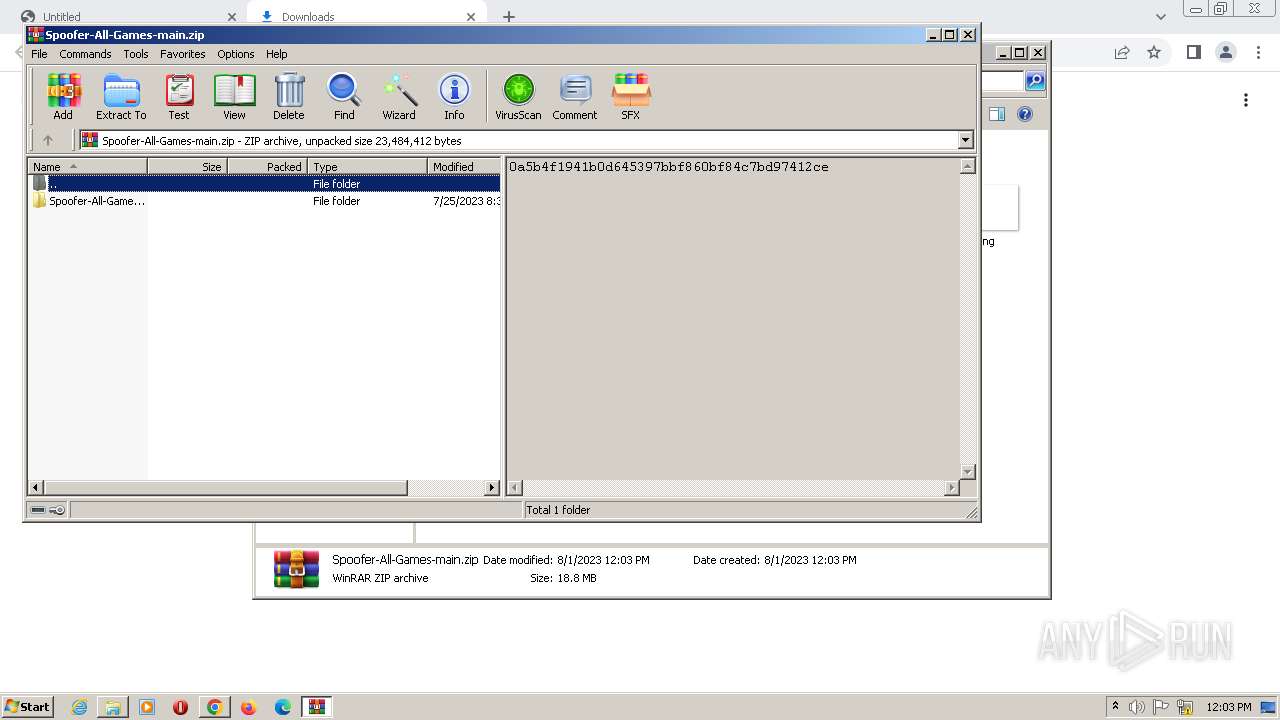Open the Options menu
This screenshot has width=1280, height=720.
[x=236, y=54]
